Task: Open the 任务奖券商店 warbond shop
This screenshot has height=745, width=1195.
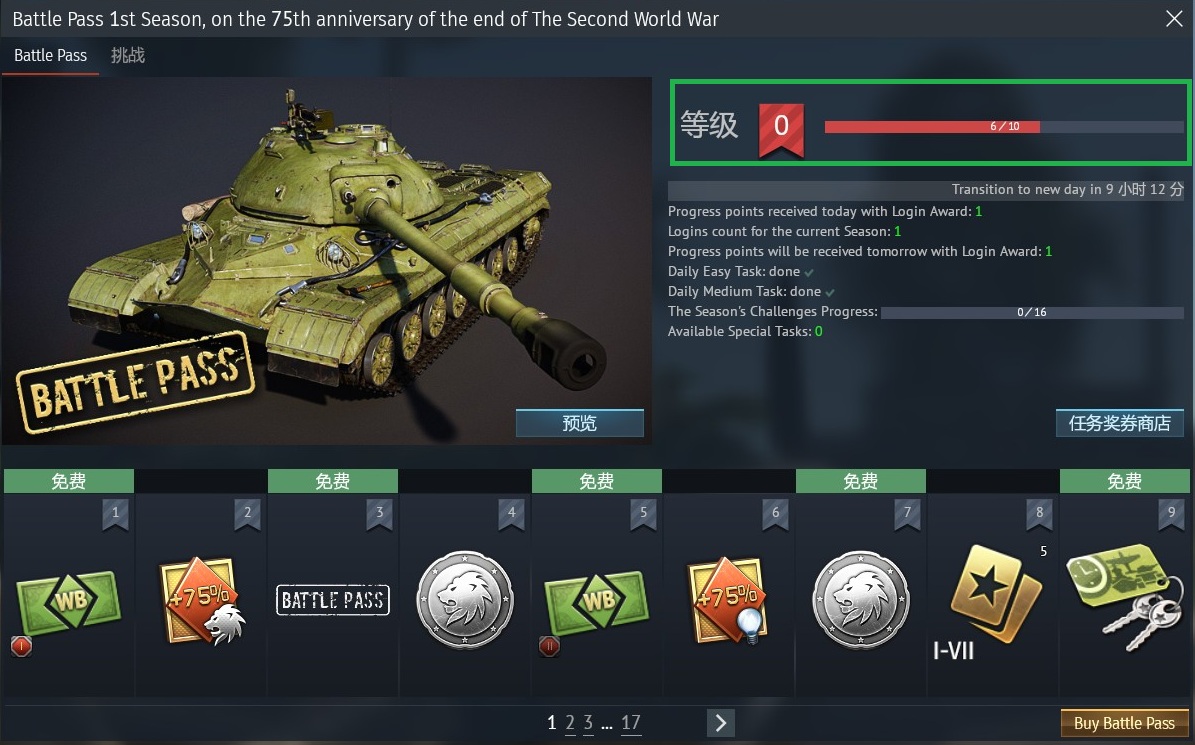Action: (x=1120, y=423)
